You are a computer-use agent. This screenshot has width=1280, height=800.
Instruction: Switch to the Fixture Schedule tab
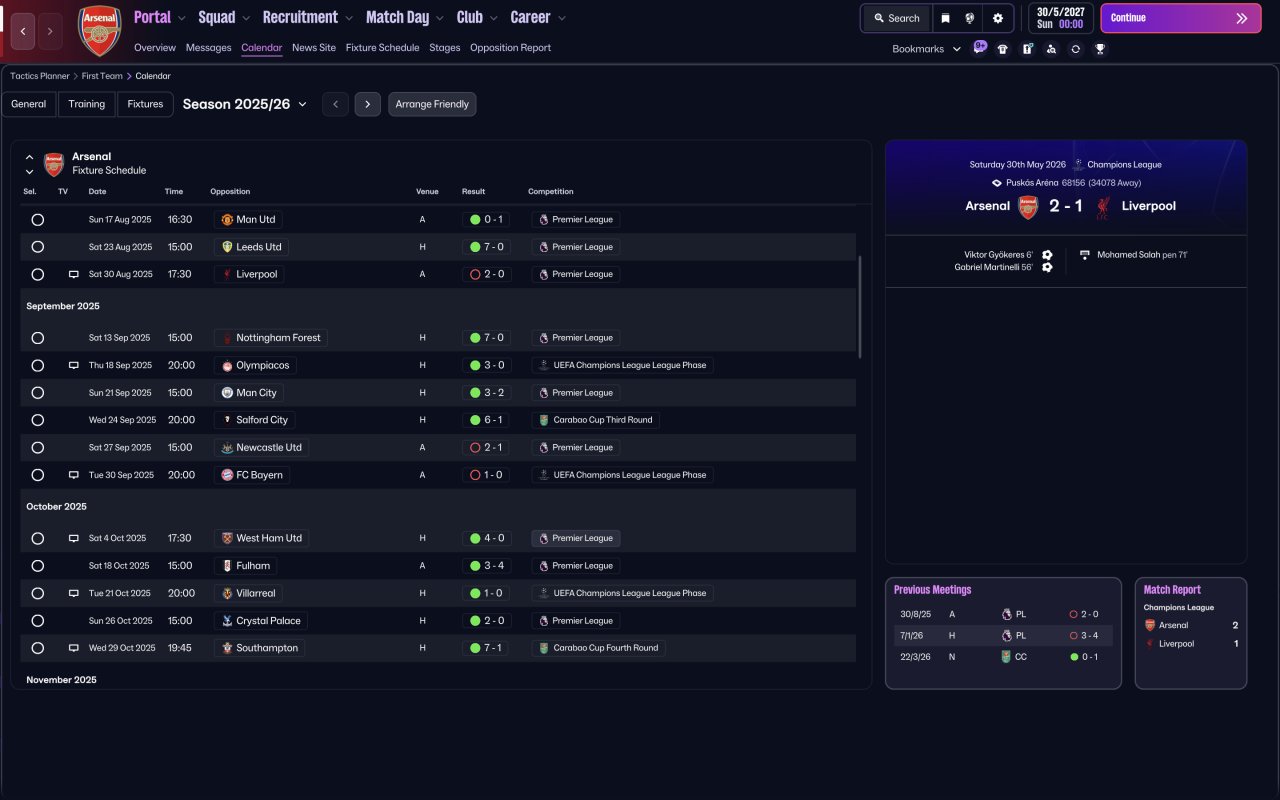[x=382, y=48]
